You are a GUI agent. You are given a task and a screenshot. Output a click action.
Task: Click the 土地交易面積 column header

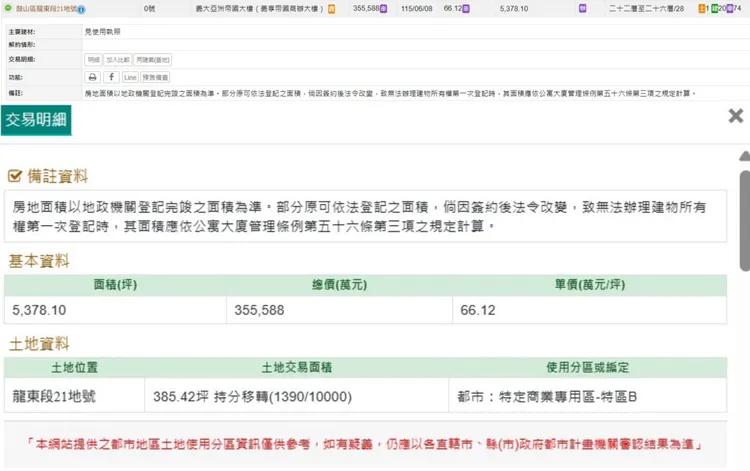(297, 368)
